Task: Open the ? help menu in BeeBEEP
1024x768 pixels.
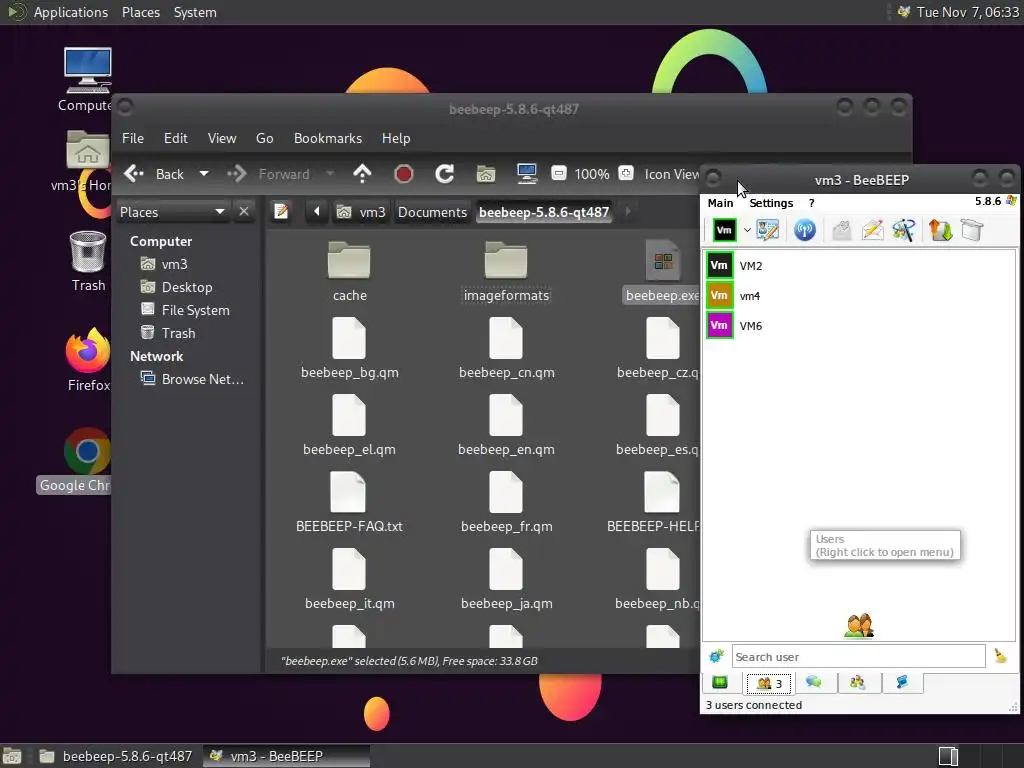Action: tap(812, 203)
